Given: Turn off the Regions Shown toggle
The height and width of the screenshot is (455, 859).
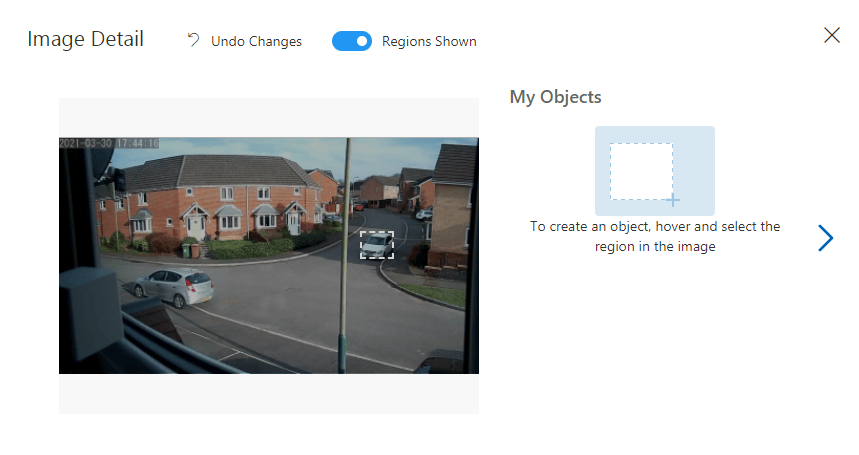Looking at the screenshot, I should click(352, 41).
